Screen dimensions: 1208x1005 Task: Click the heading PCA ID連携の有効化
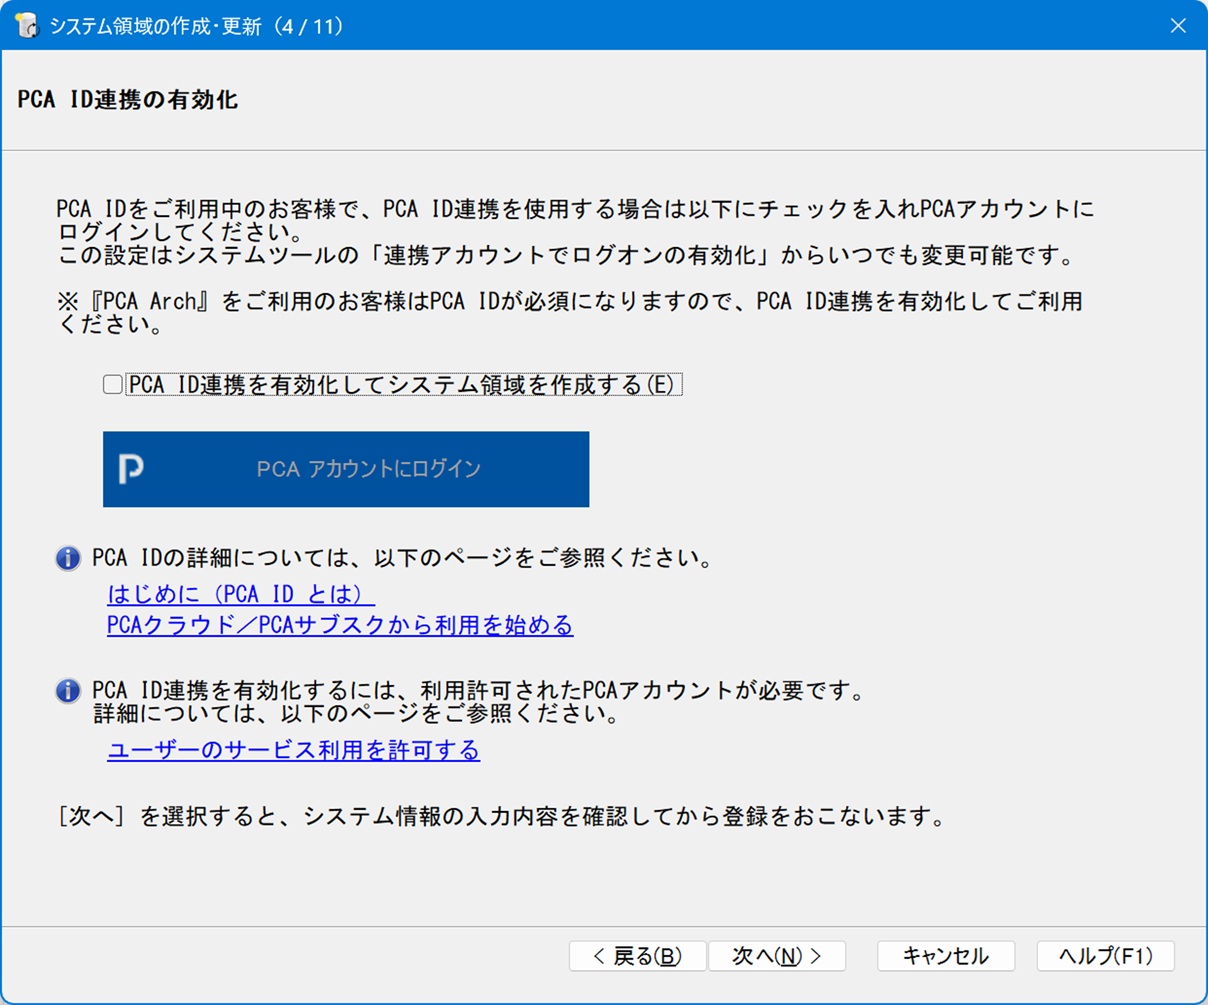click(x=127, y=100)
